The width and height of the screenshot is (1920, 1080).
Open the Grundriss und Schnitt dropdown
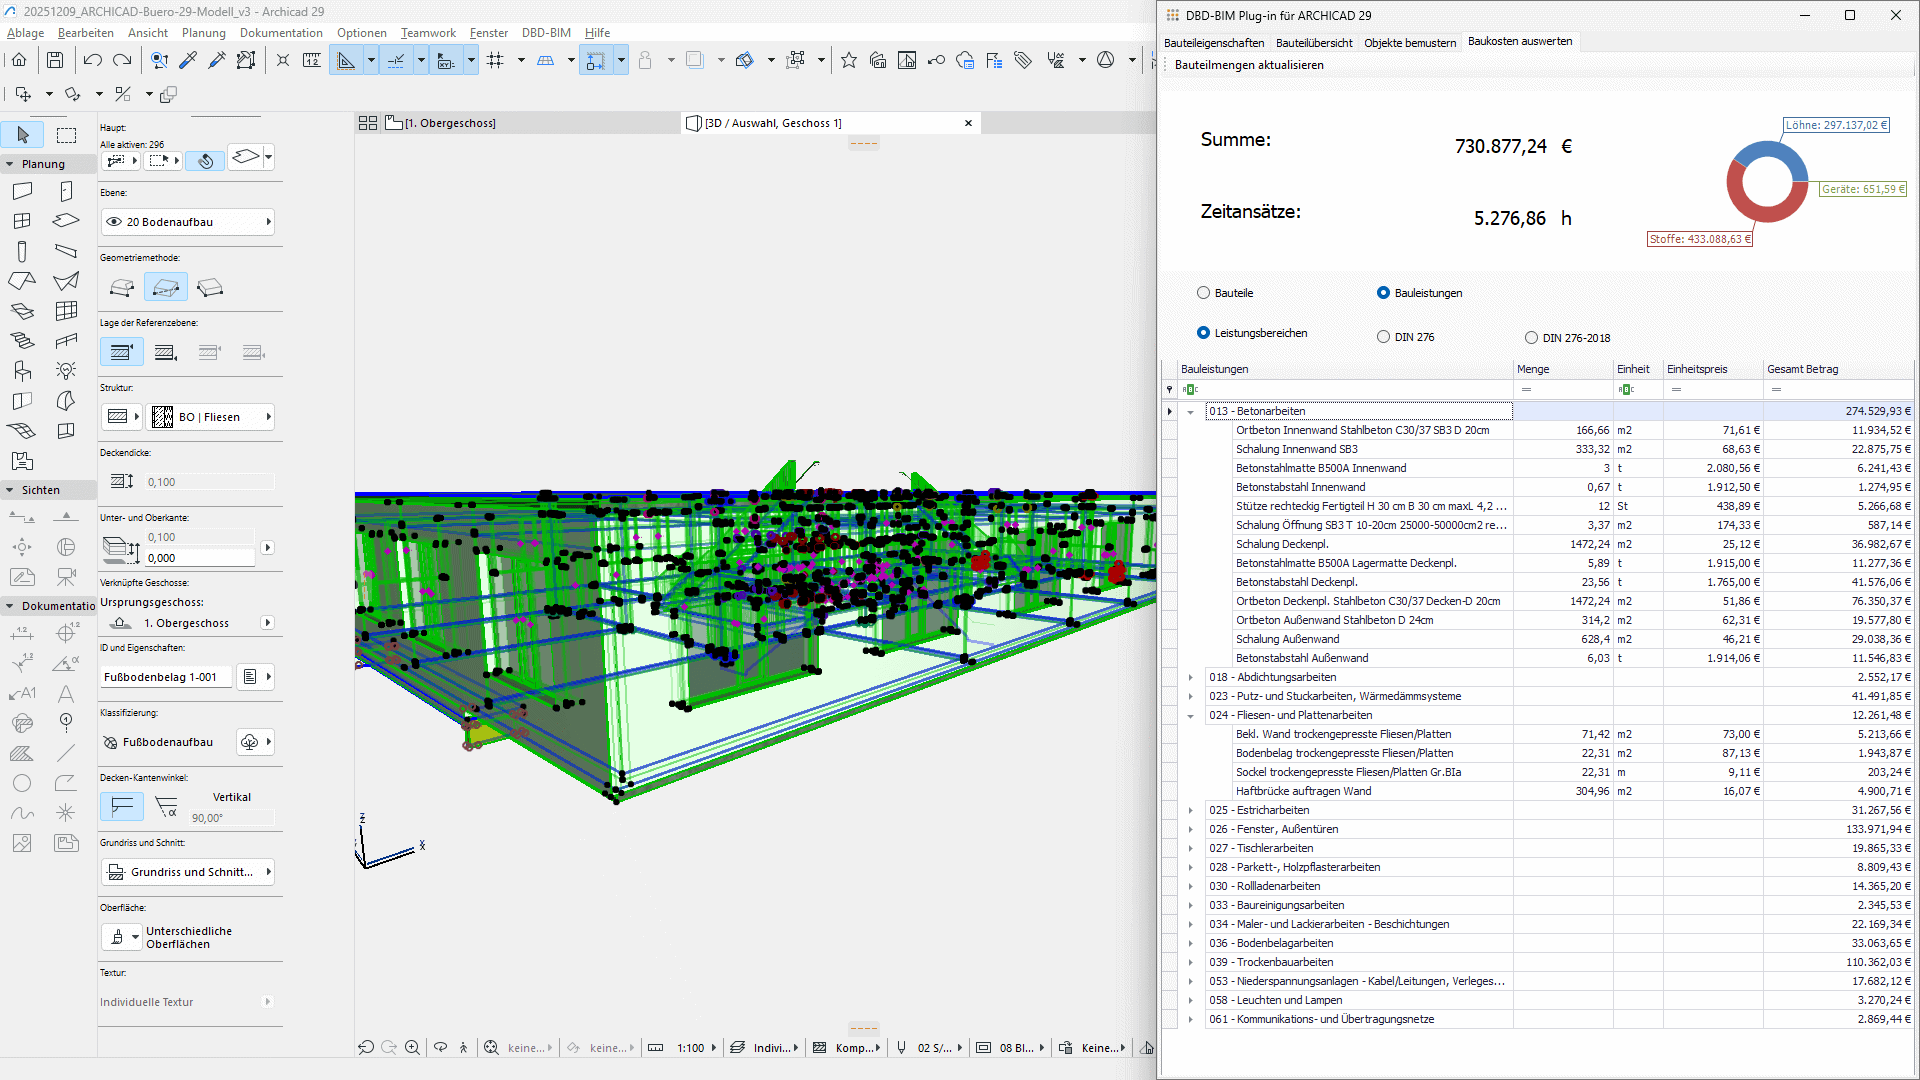click(188, 872)
